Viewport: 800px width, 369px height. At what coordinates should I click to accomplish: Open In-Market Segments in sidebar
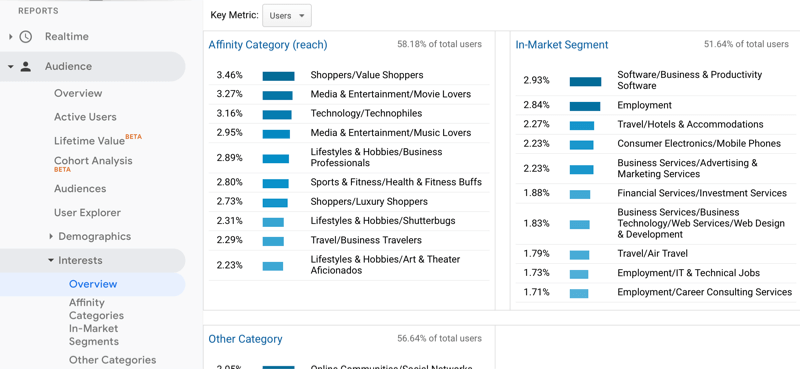(94, 335)
